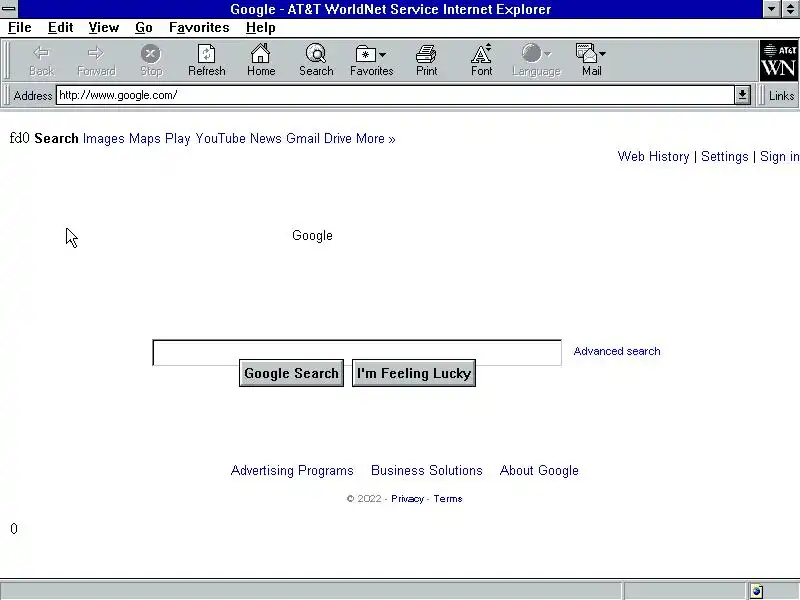Expand the Language toolbar dropdown arrow
Image resolution: width=800 pixels, height=600 pixels.
click(x=547, y=54)
